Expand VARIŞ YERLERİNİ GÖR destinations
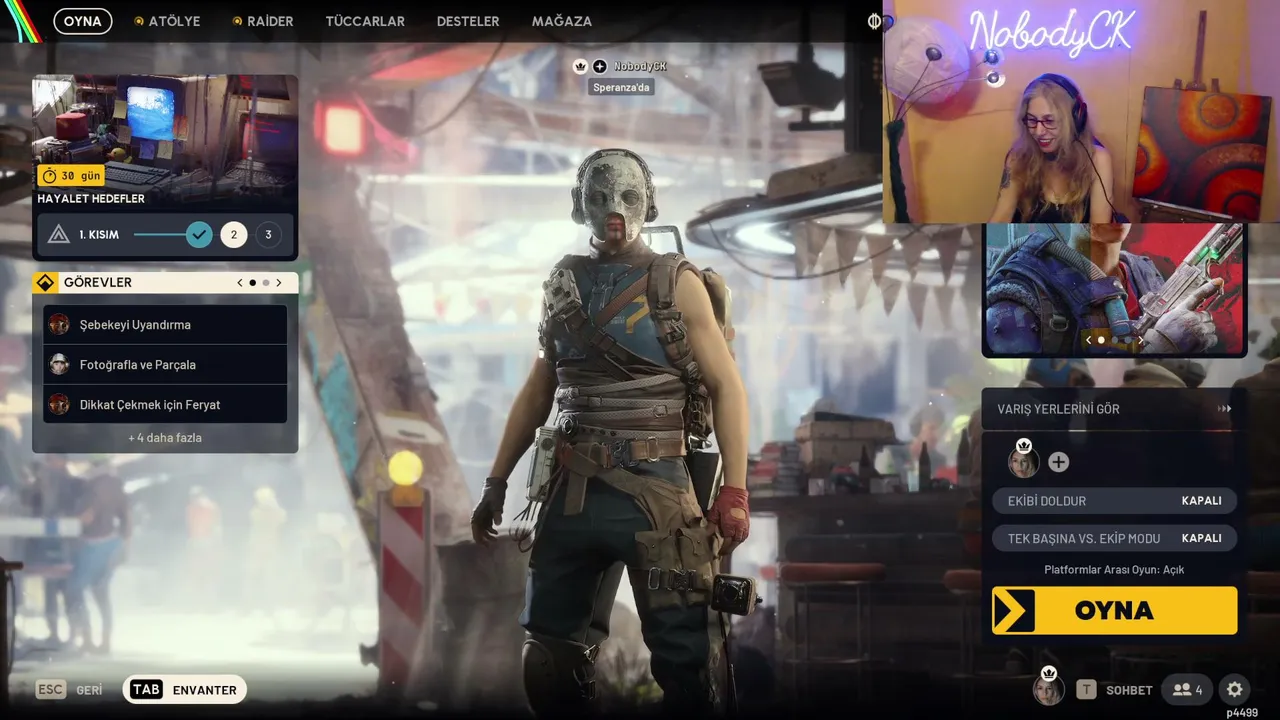 tap(1114, 409)
